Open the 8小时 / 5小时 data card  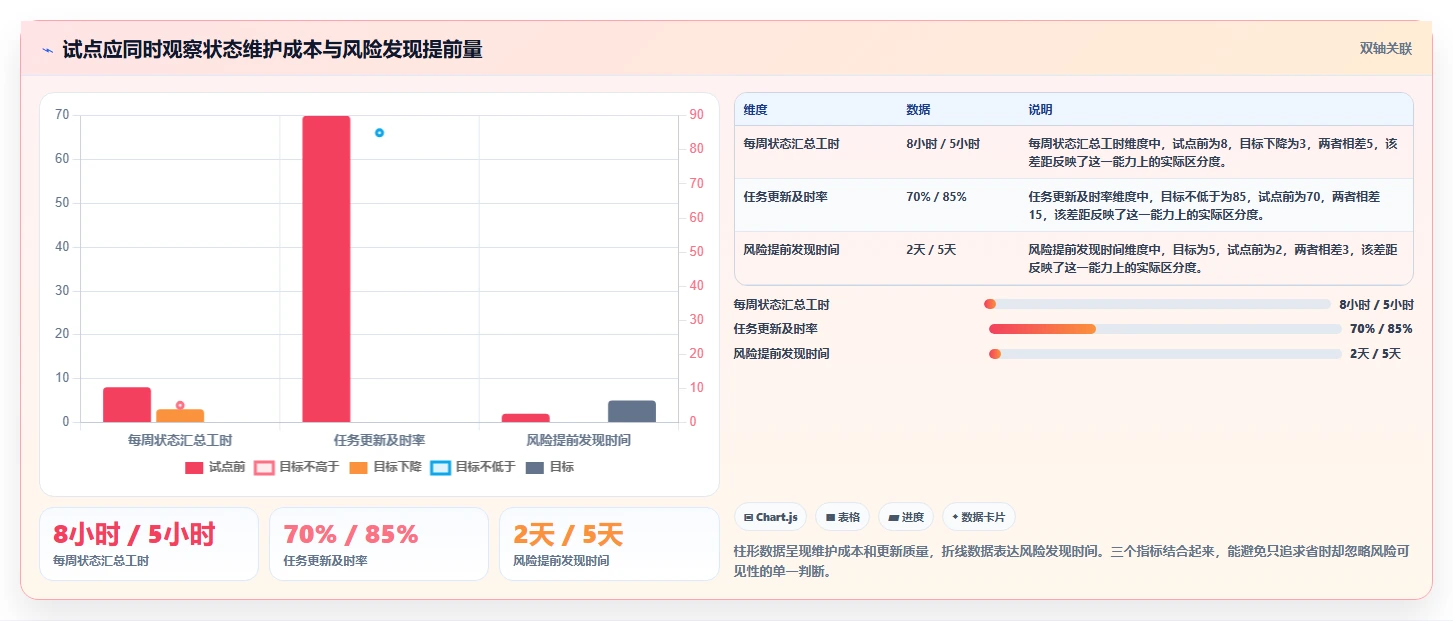click(149, 544)
